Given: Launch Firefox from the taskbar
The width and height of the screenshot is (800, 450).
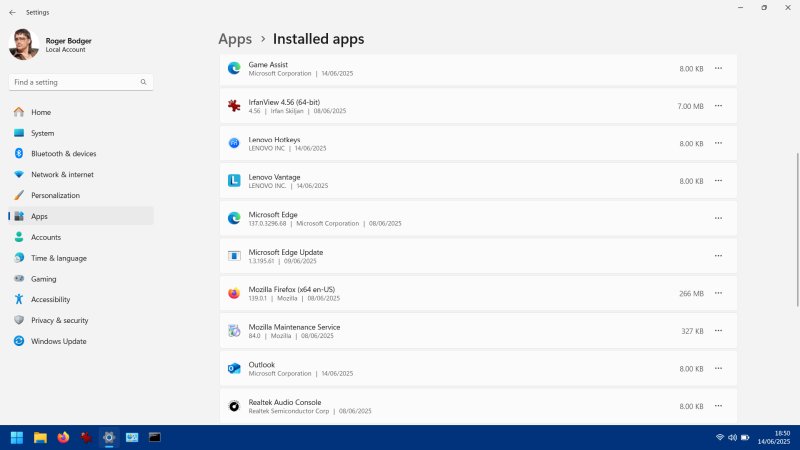Looking at the screenshot, I should pos(63,437).
